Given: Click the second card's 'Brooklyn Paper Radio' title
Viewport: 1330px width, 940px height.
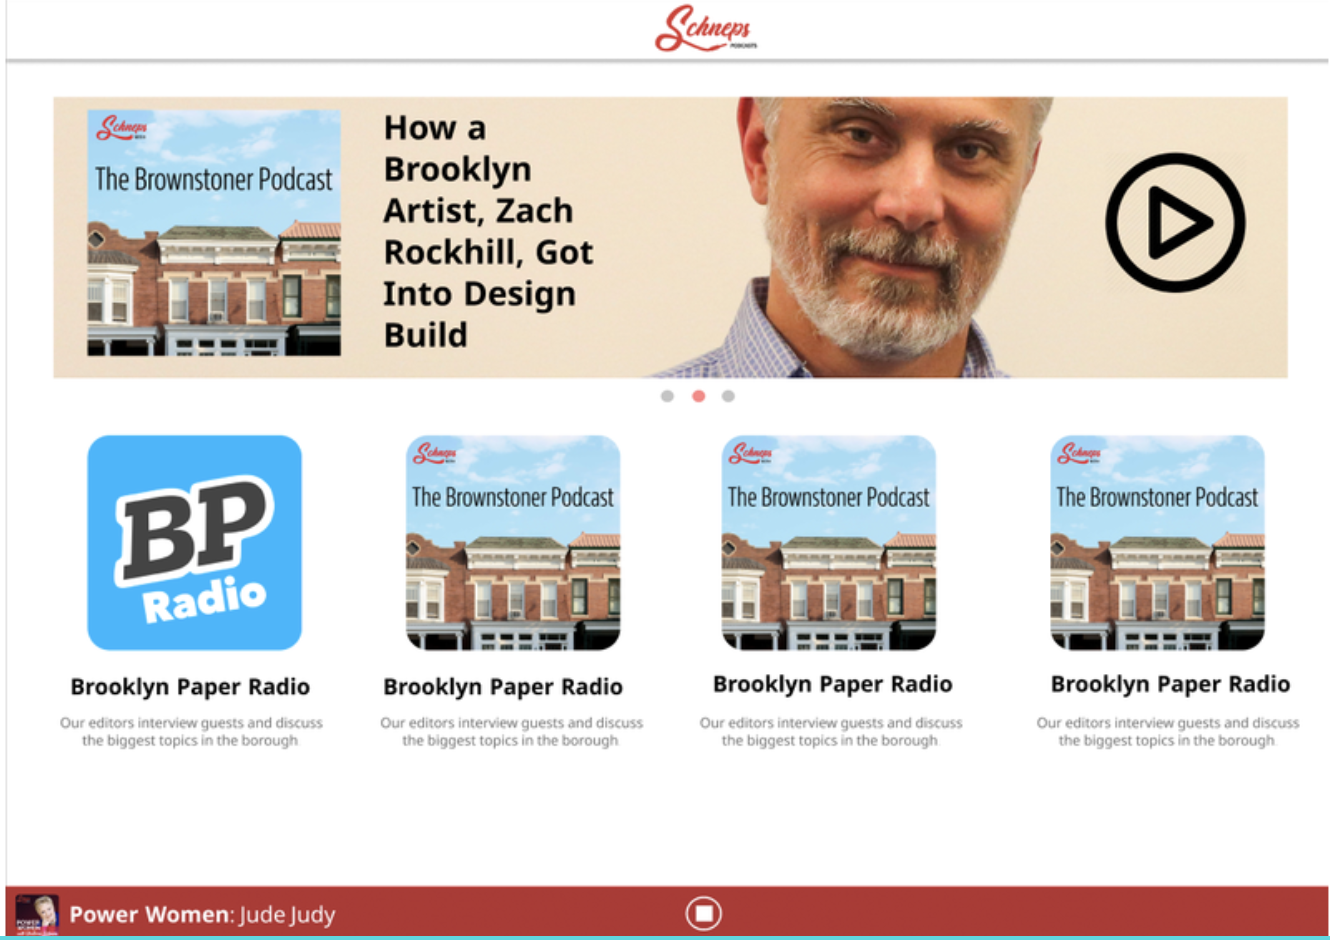Looking at the screenshot, I should [x=503, y=687].
